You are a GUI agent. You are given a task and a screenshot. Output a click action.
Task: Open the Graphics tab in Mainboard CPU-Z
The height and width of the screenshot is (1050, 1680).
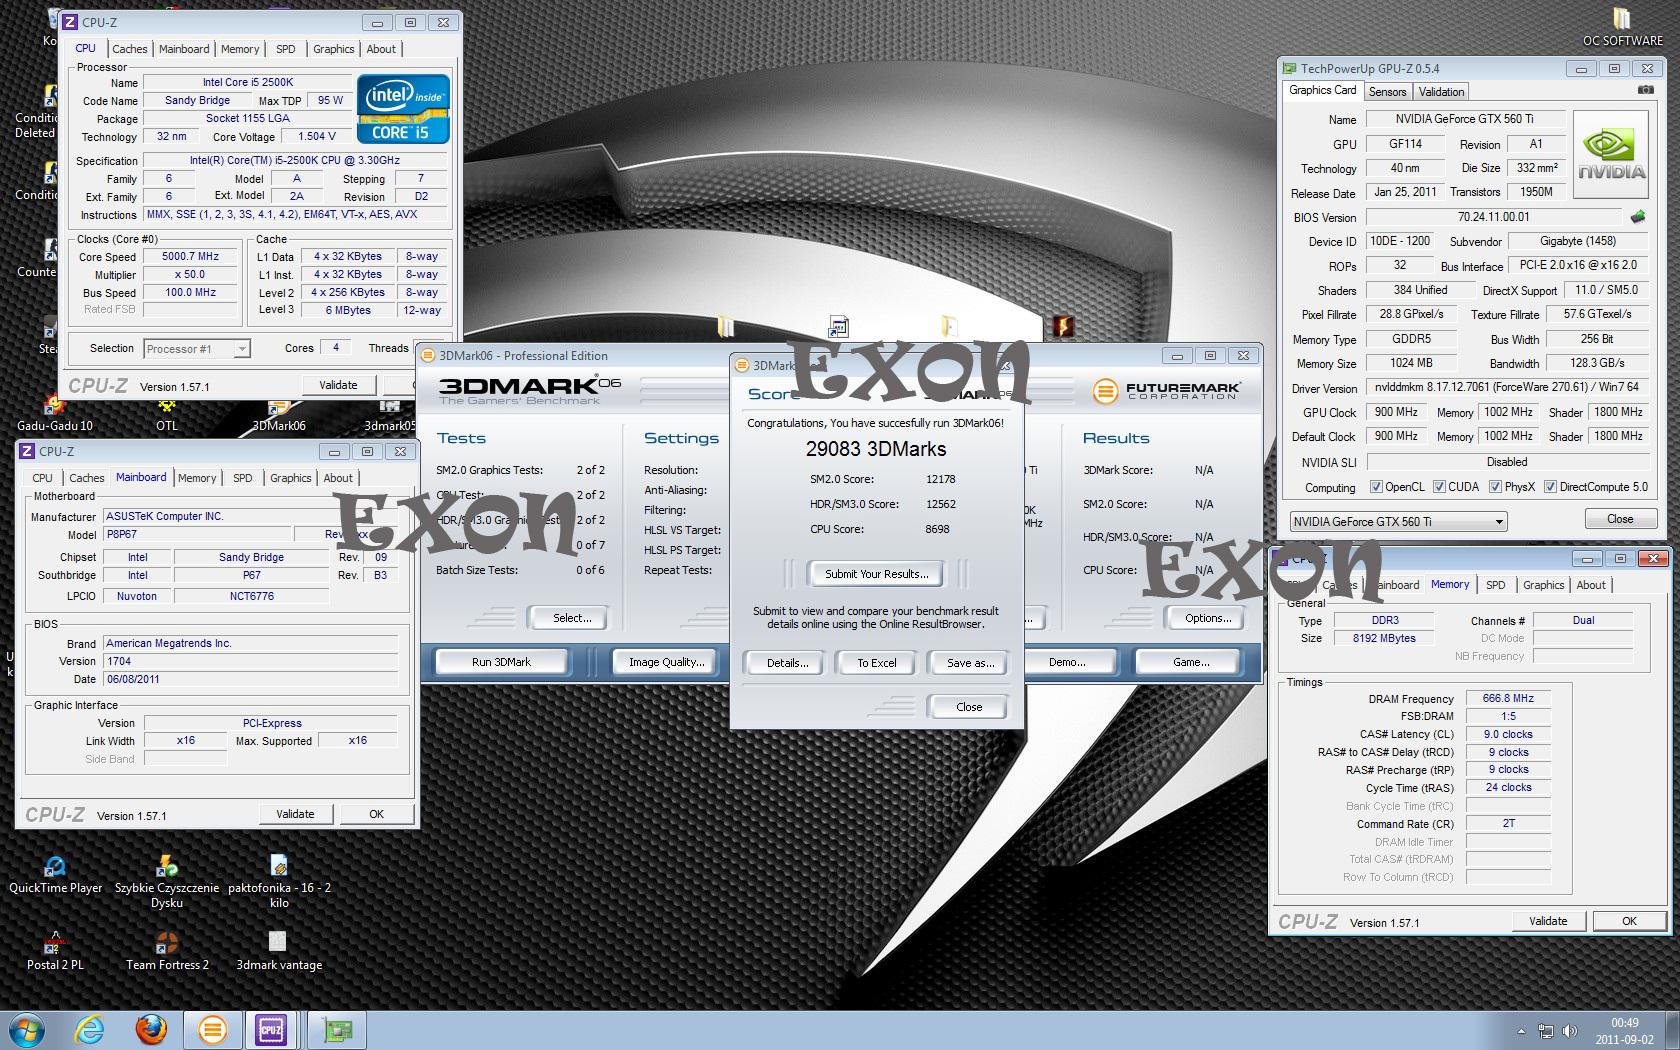coord(290,478)
